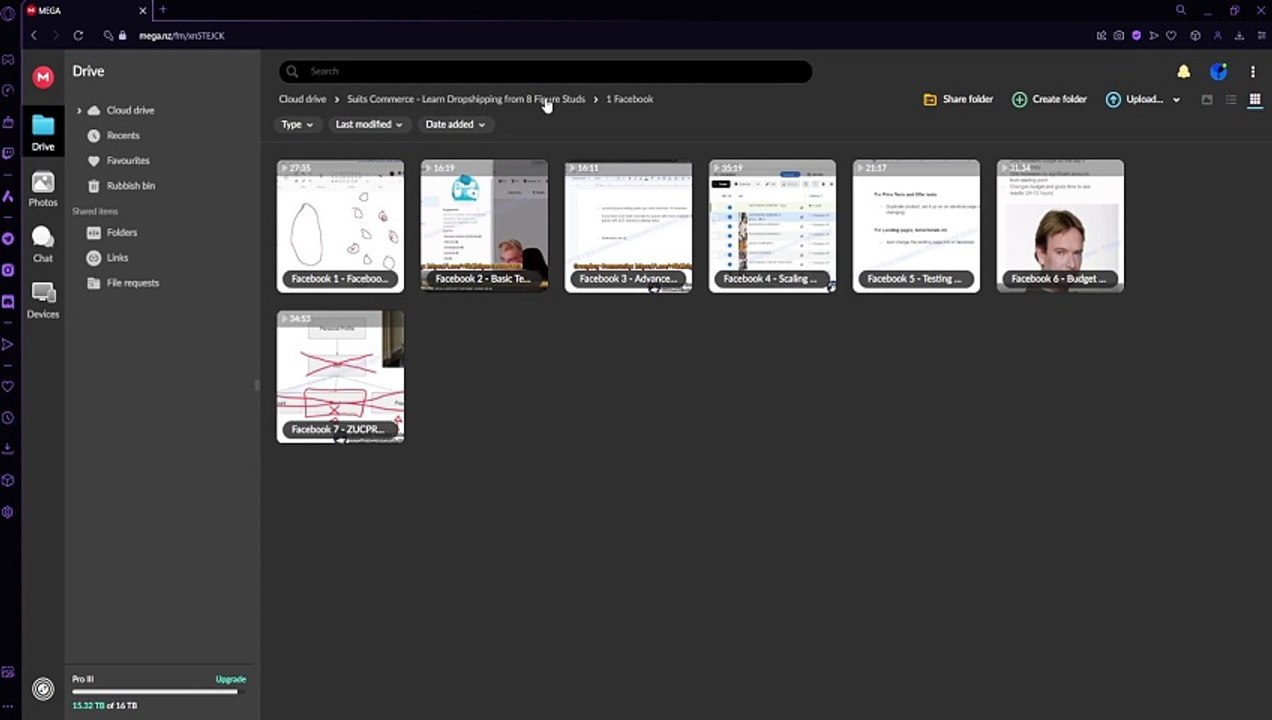Expand the Cloud drive tree

pyautogui.click(x=79, y=110)
